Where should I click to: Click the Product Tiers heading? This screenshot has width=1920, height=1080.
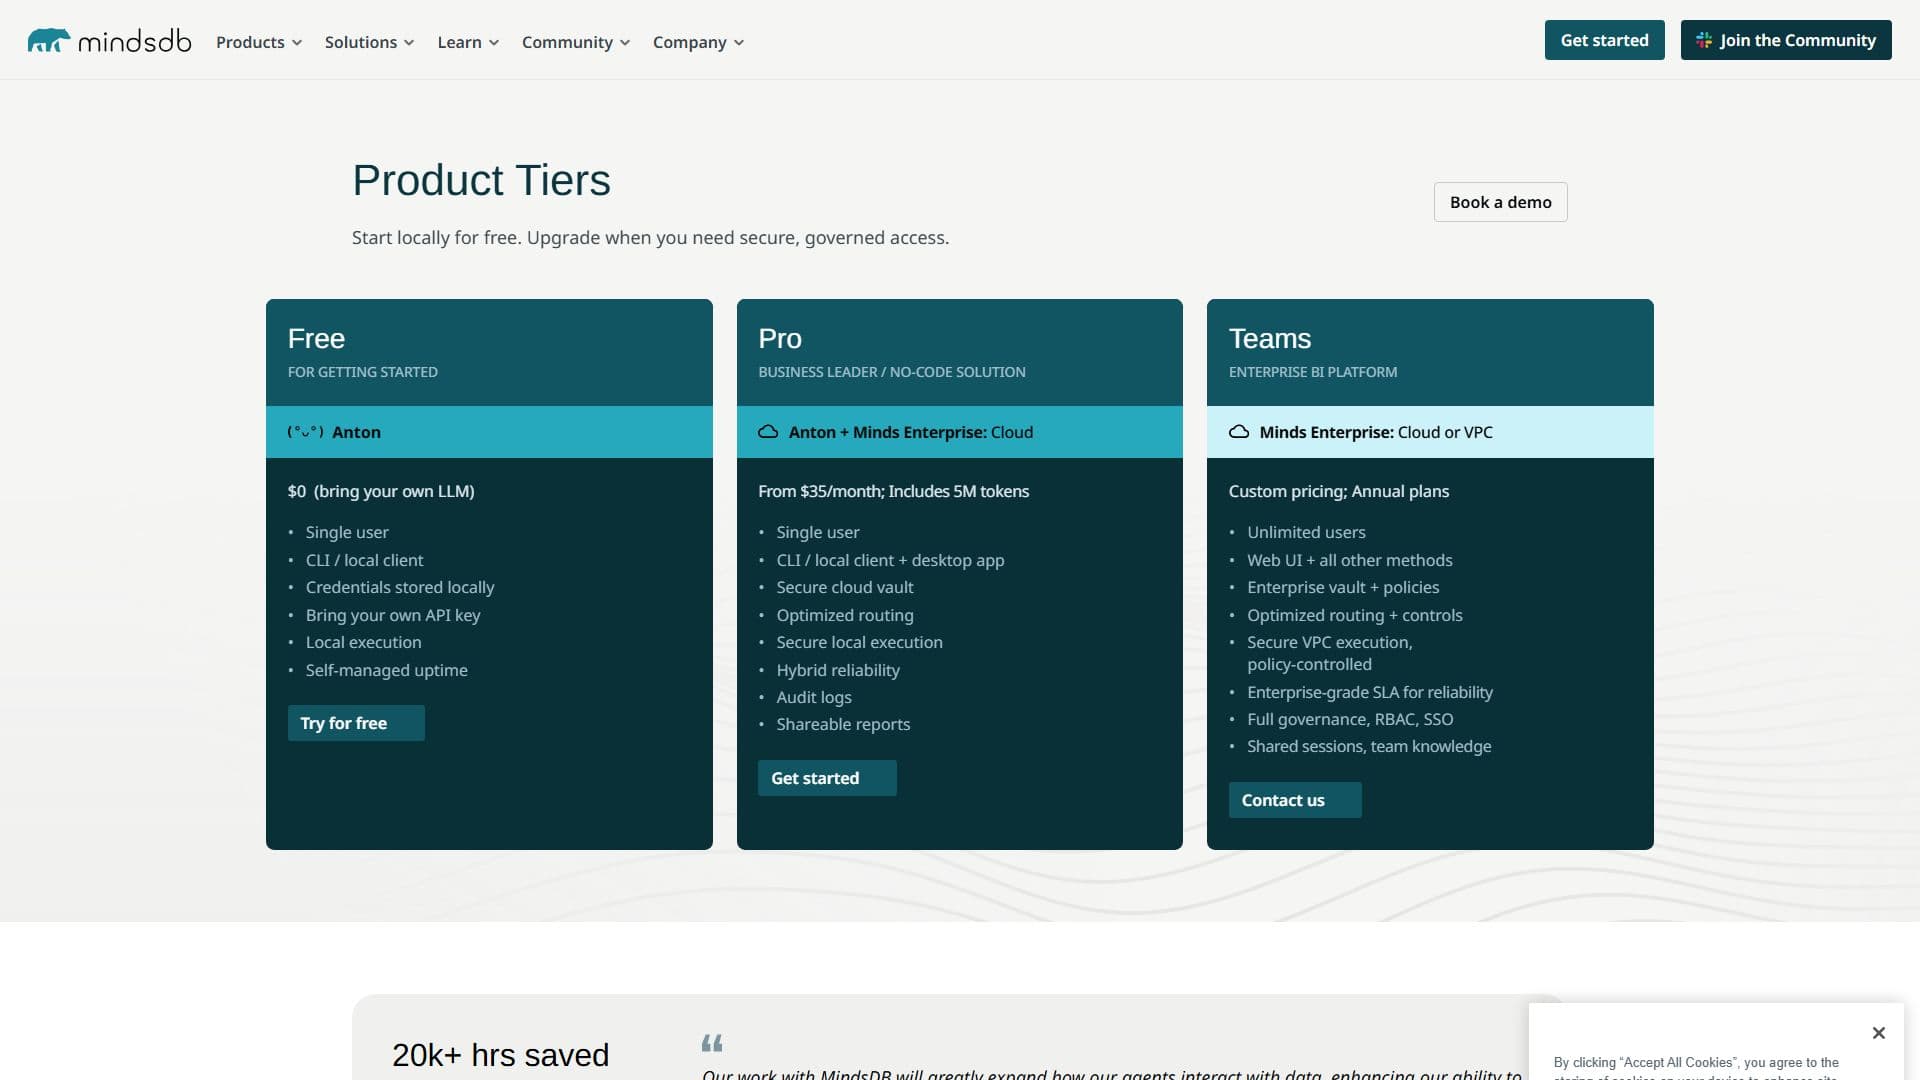pyautogui.click(x=481, y=180)
